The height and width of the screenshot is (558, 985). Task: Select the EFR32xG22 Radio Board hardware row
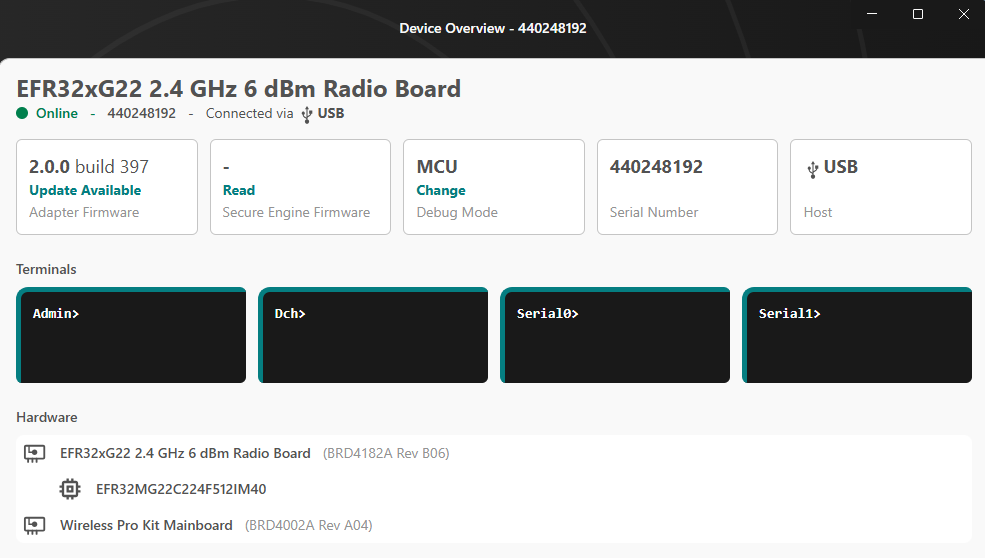[x=494, y=453]
